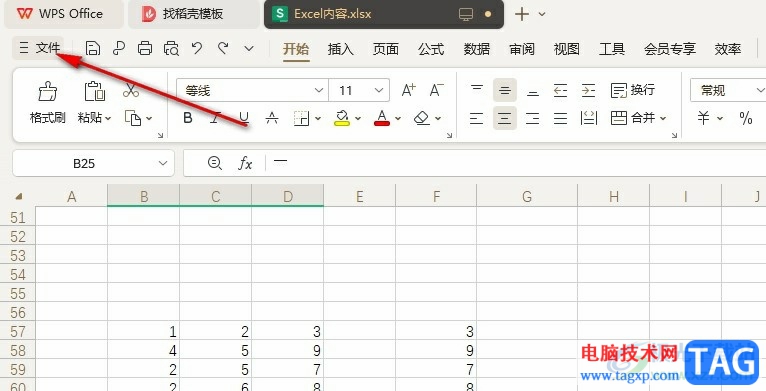
Task: Open the 会员专享 tab
Action: click(x=669, y=49)
